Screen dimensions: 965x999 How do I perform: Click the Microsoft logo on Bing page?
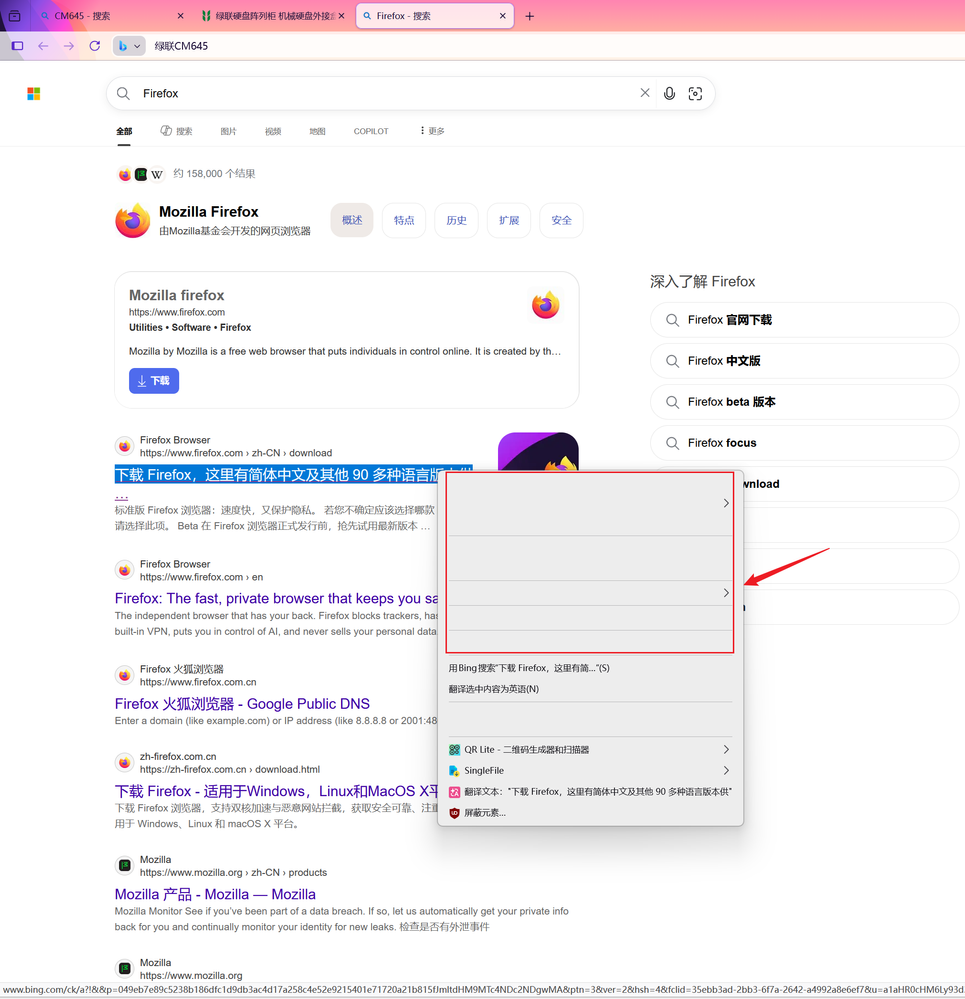click(34, 94)
